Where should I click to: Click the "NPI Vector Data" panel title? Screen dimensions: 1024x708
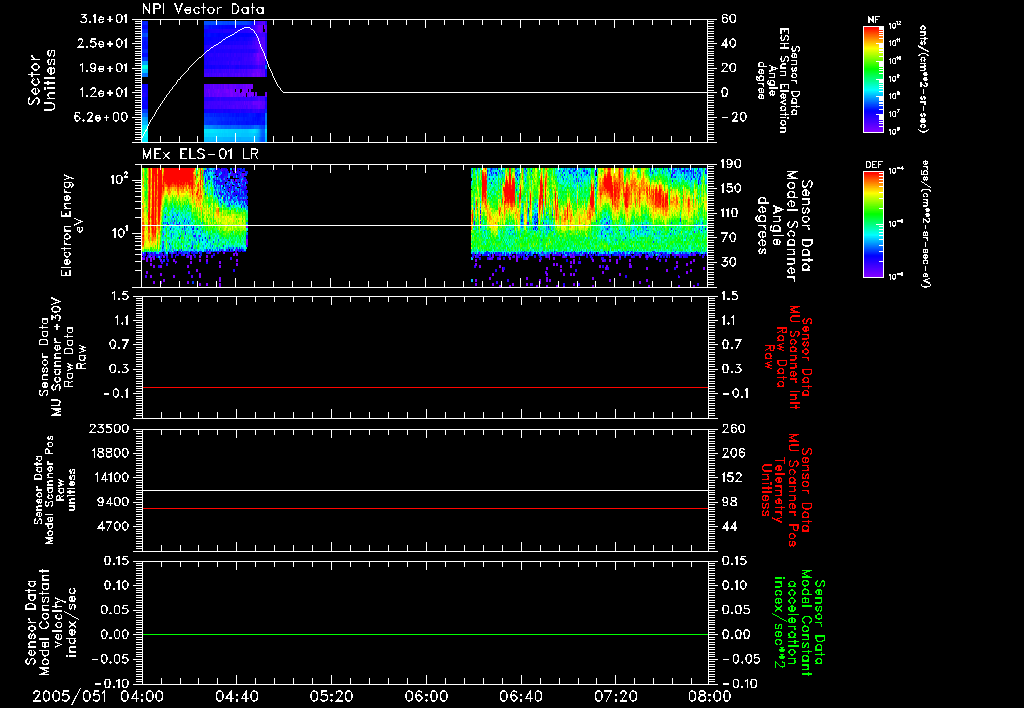point(203,9)
